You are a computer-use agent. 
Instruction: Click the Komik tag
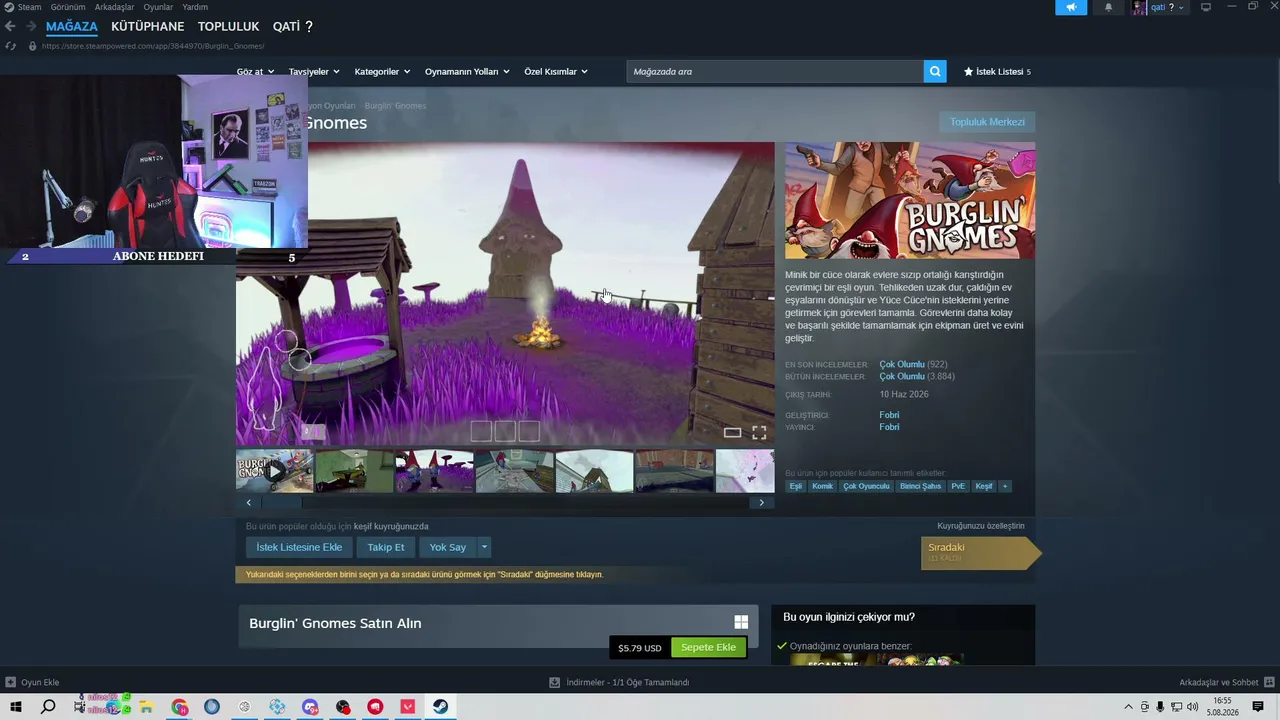[x=822, y=486]
